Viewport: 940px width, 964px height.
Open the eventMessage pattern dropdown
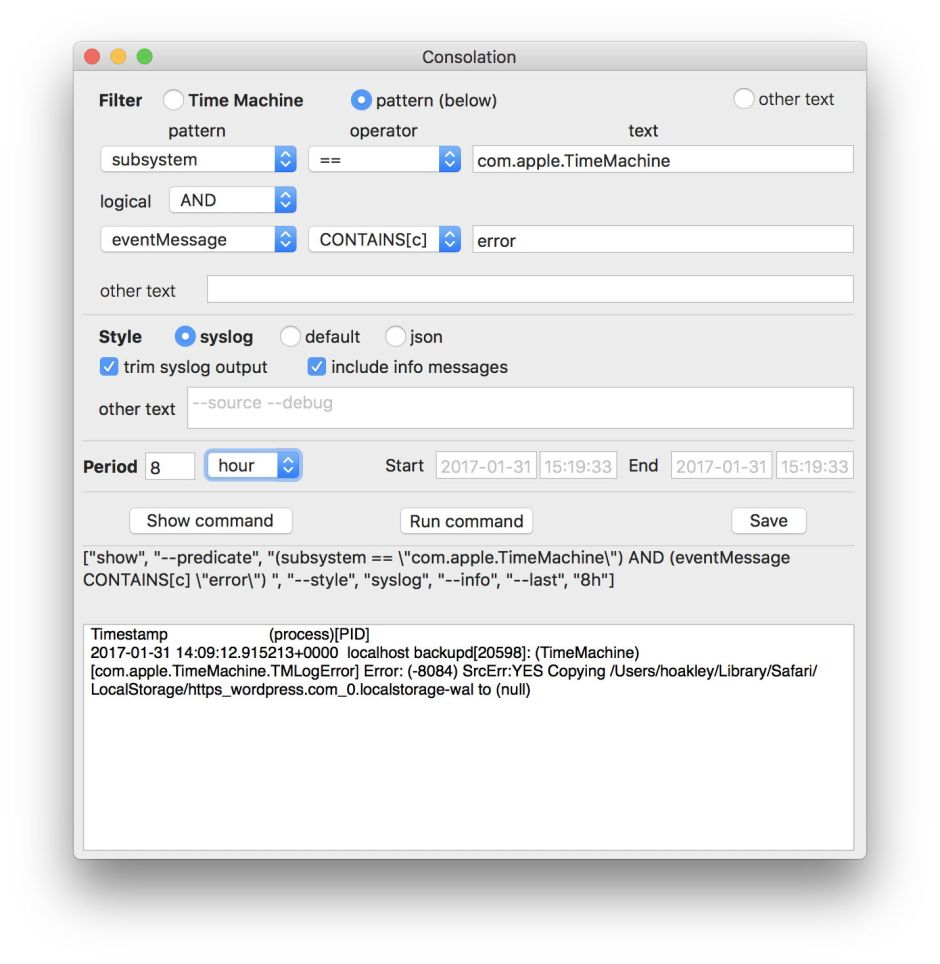coord(198,240)
